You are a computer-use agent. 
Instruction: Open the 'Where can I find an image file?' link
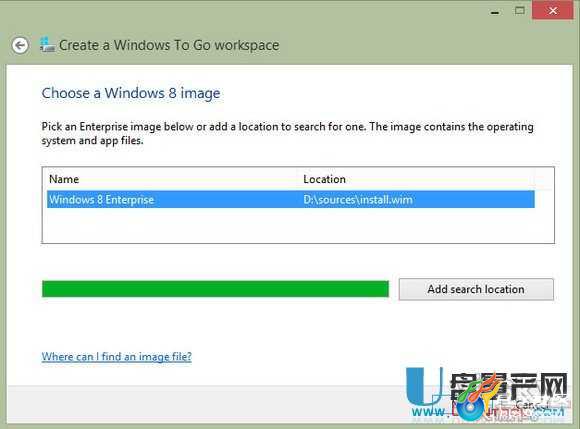tap(117, 357)
